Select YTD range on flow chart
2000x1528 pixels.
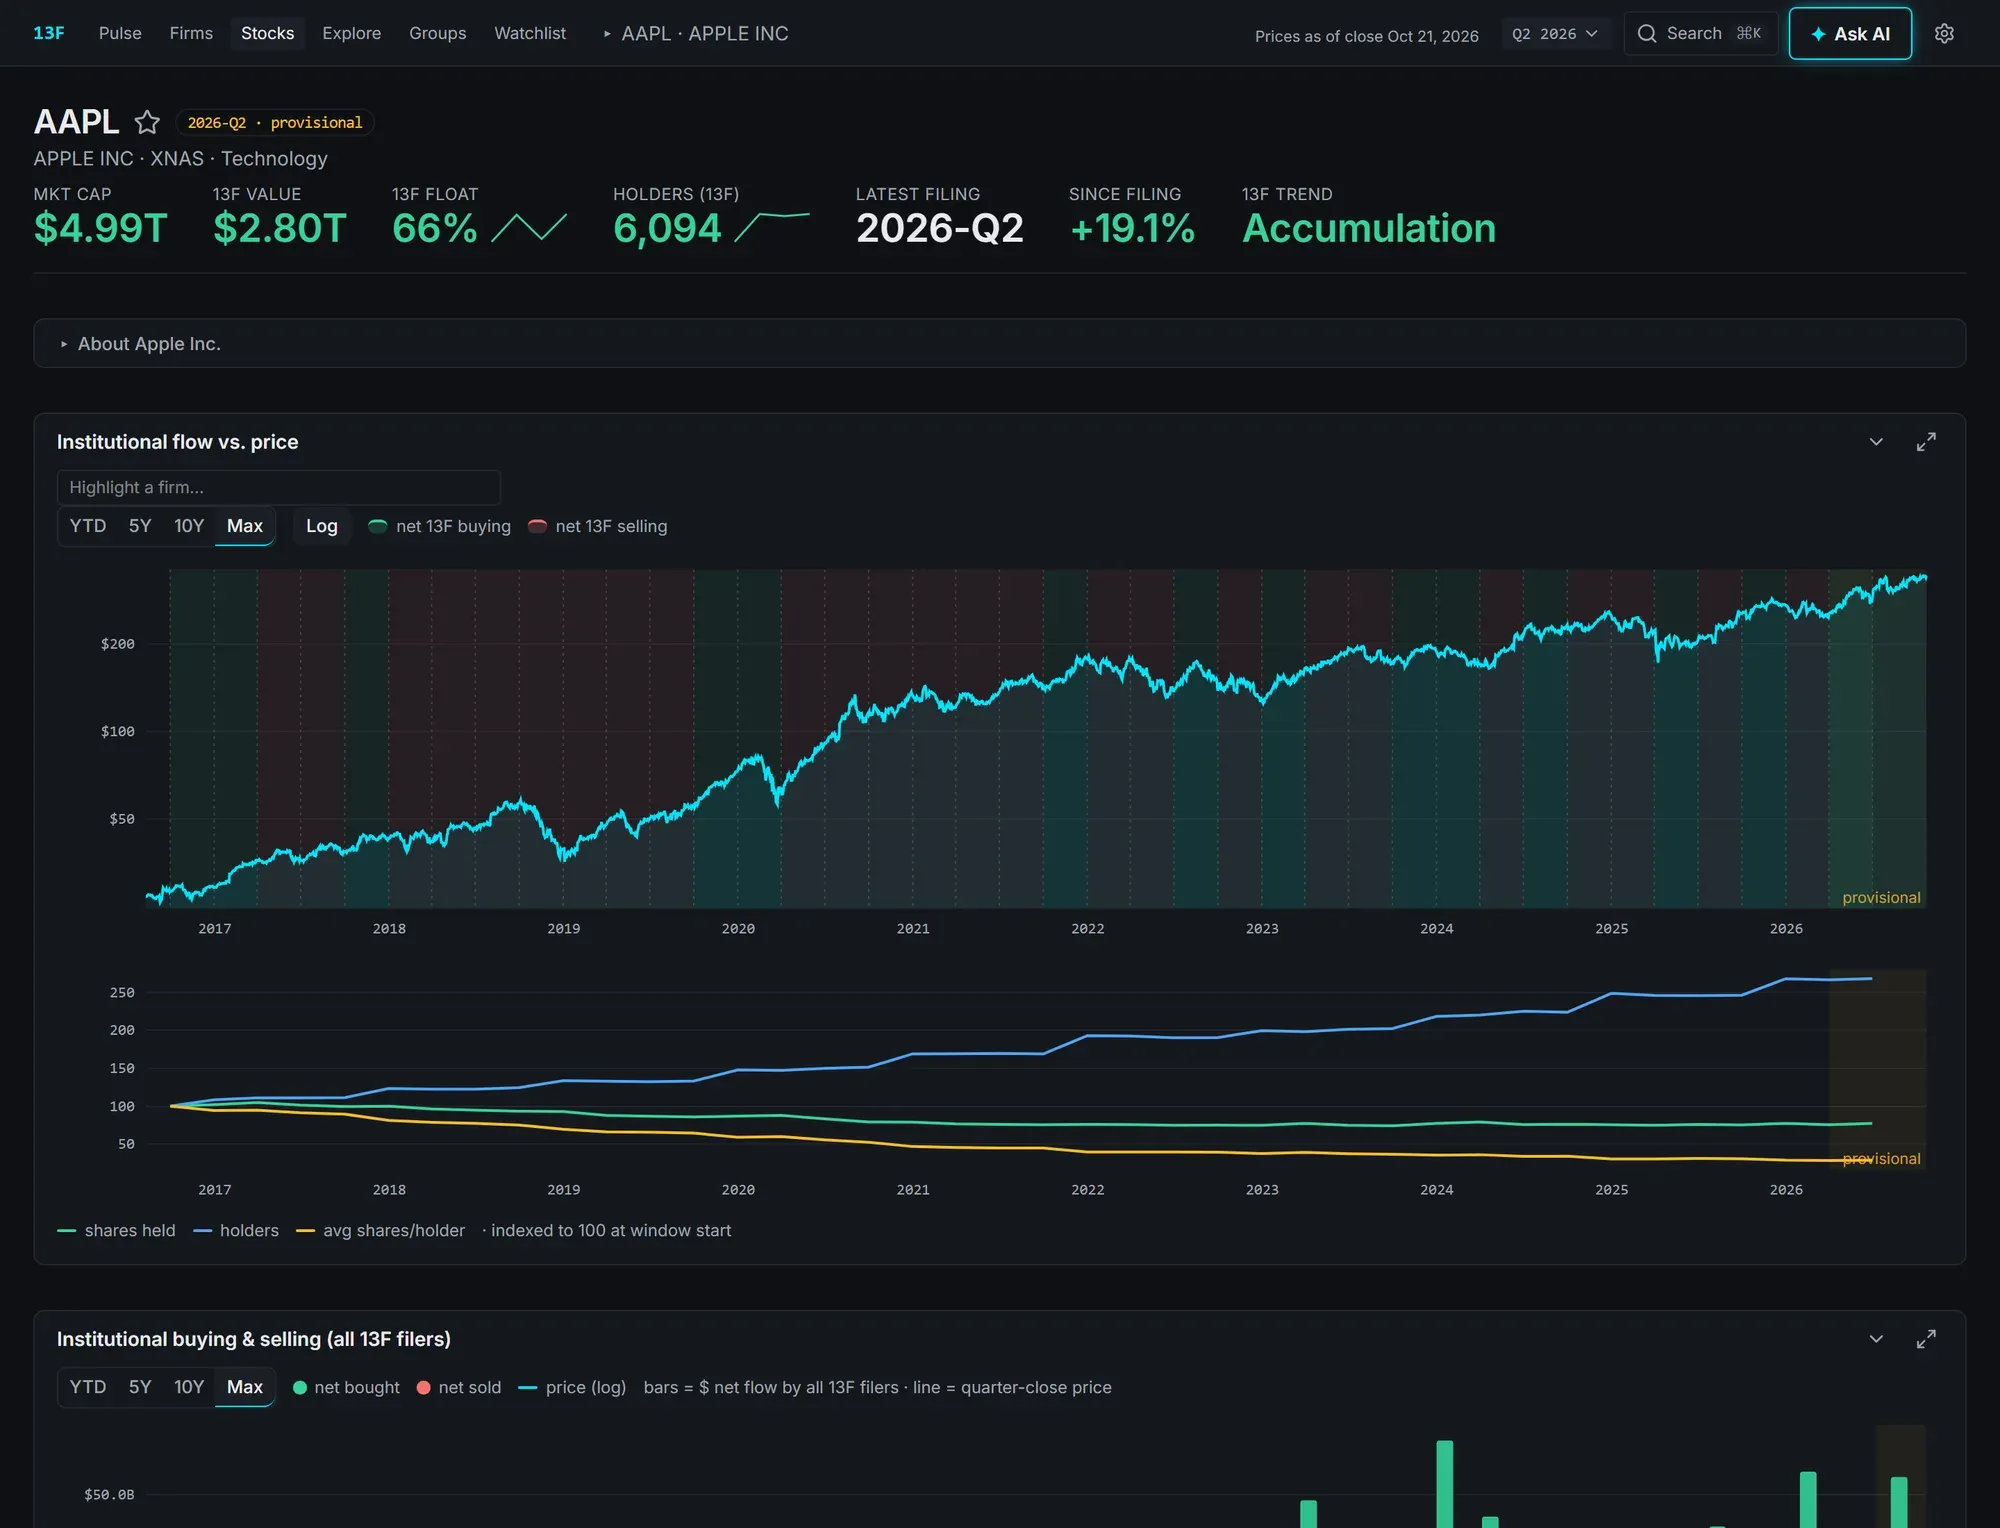pos(88,526)
